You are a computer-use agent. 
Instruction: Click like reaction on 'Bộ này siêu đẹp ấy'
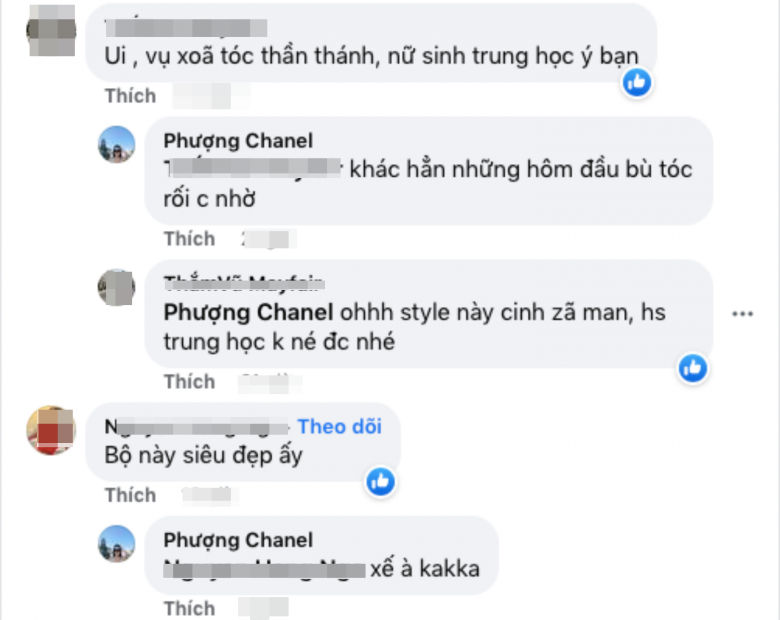pyautogui.click(x=380, y=482)
